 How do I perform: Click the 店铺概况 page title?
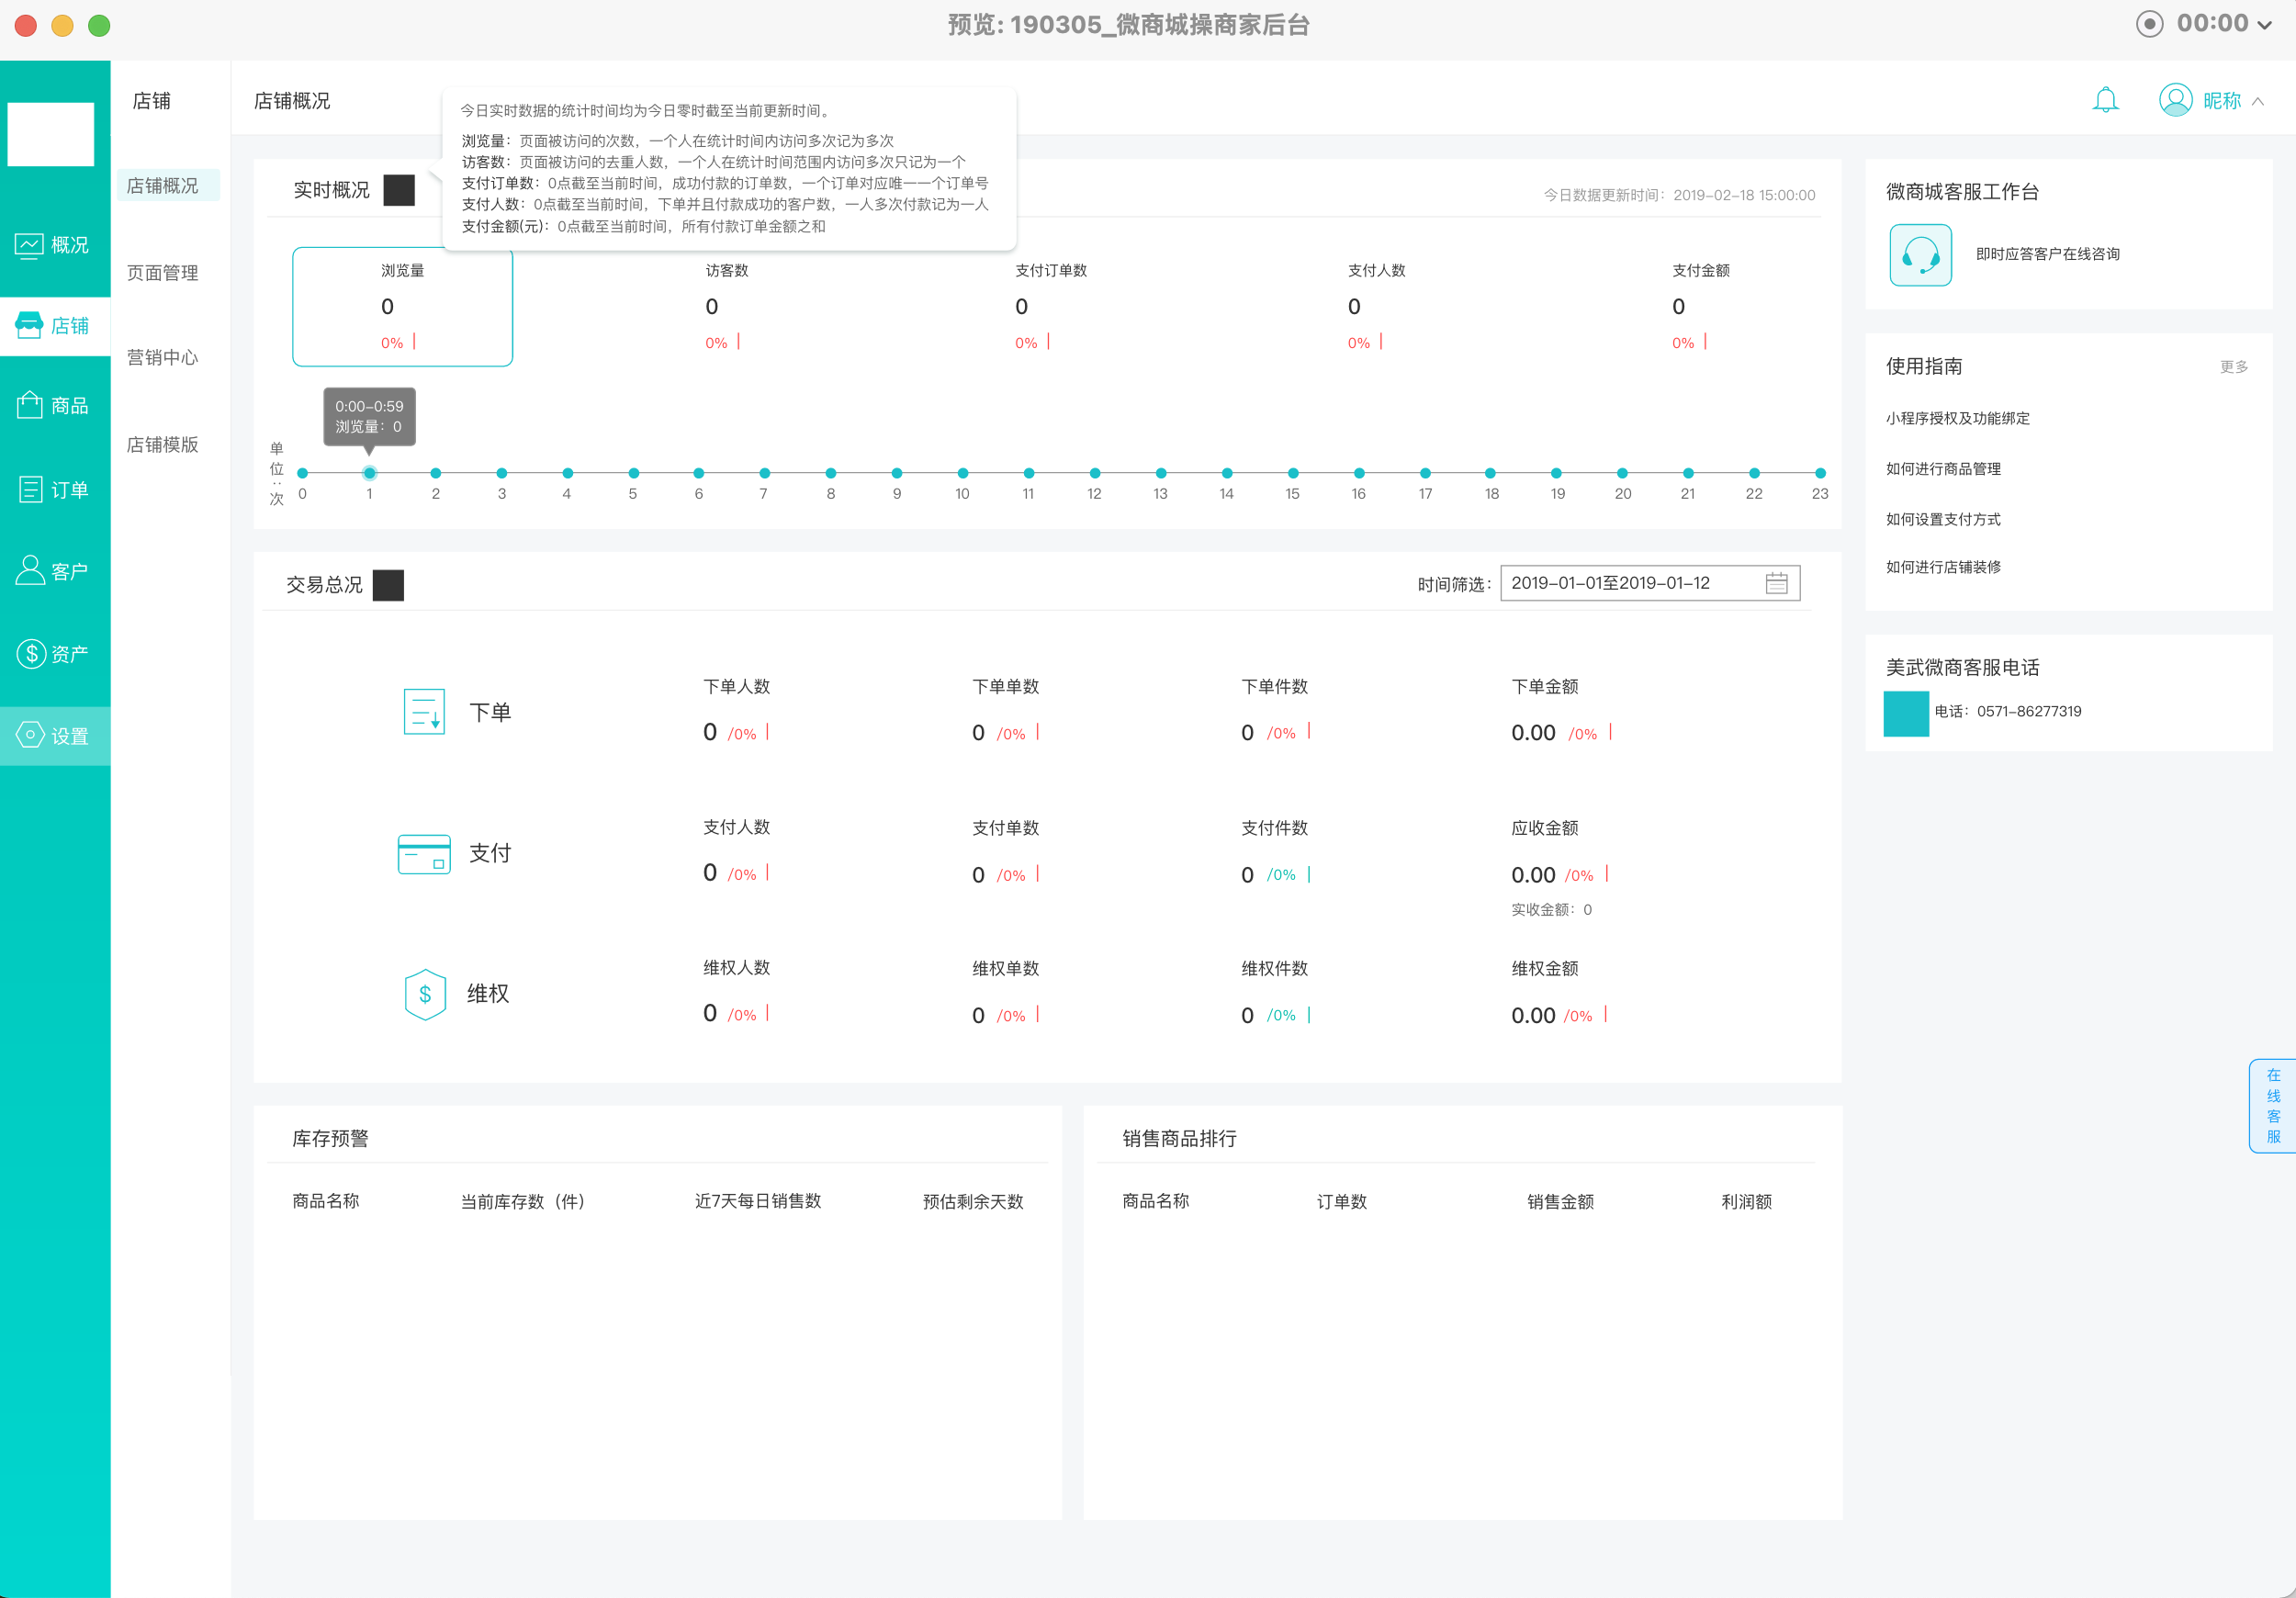(x=292, y=101)
